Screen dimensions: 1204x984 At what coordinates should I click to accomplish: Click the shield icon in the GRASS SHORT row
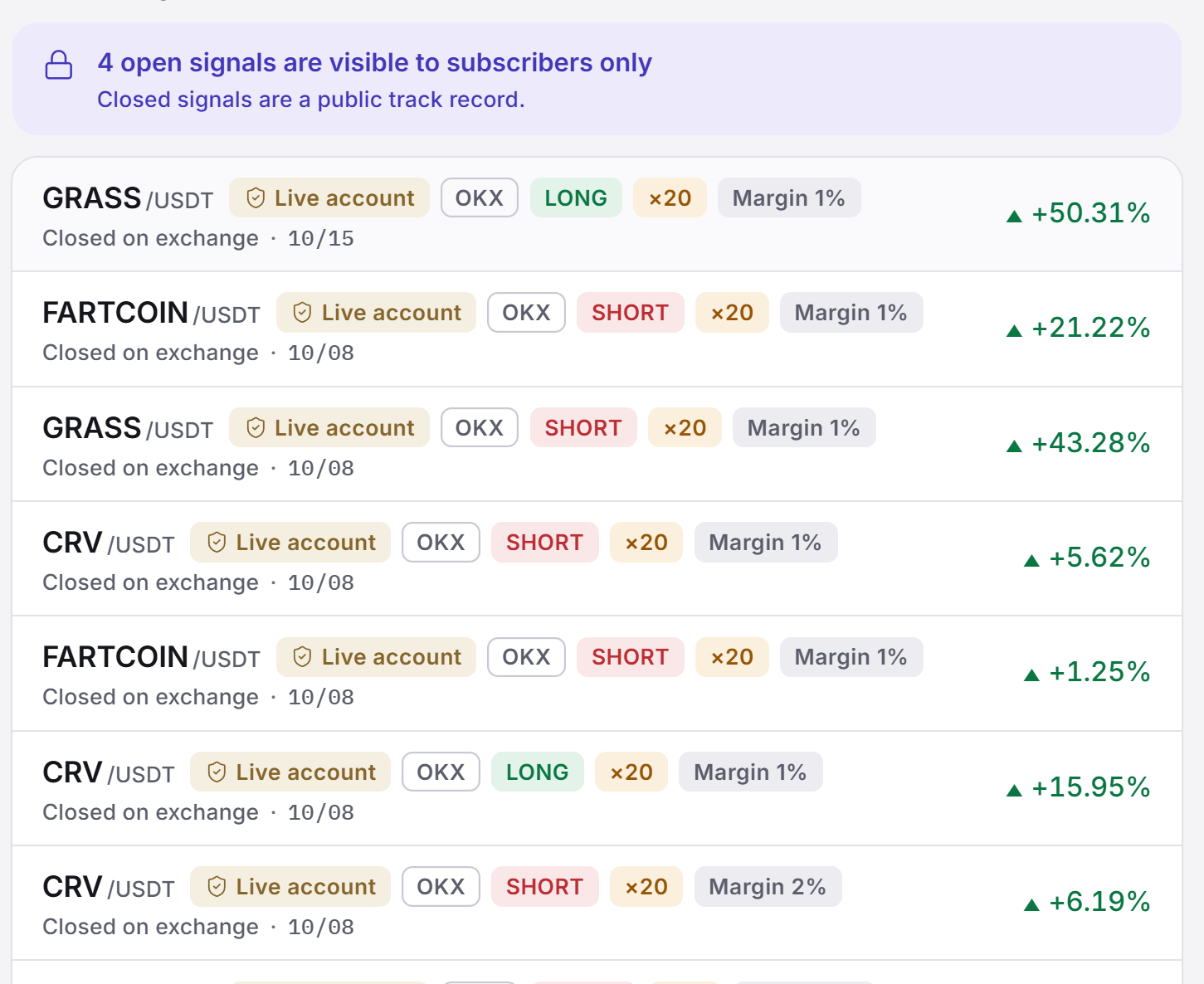coord(256,428)
